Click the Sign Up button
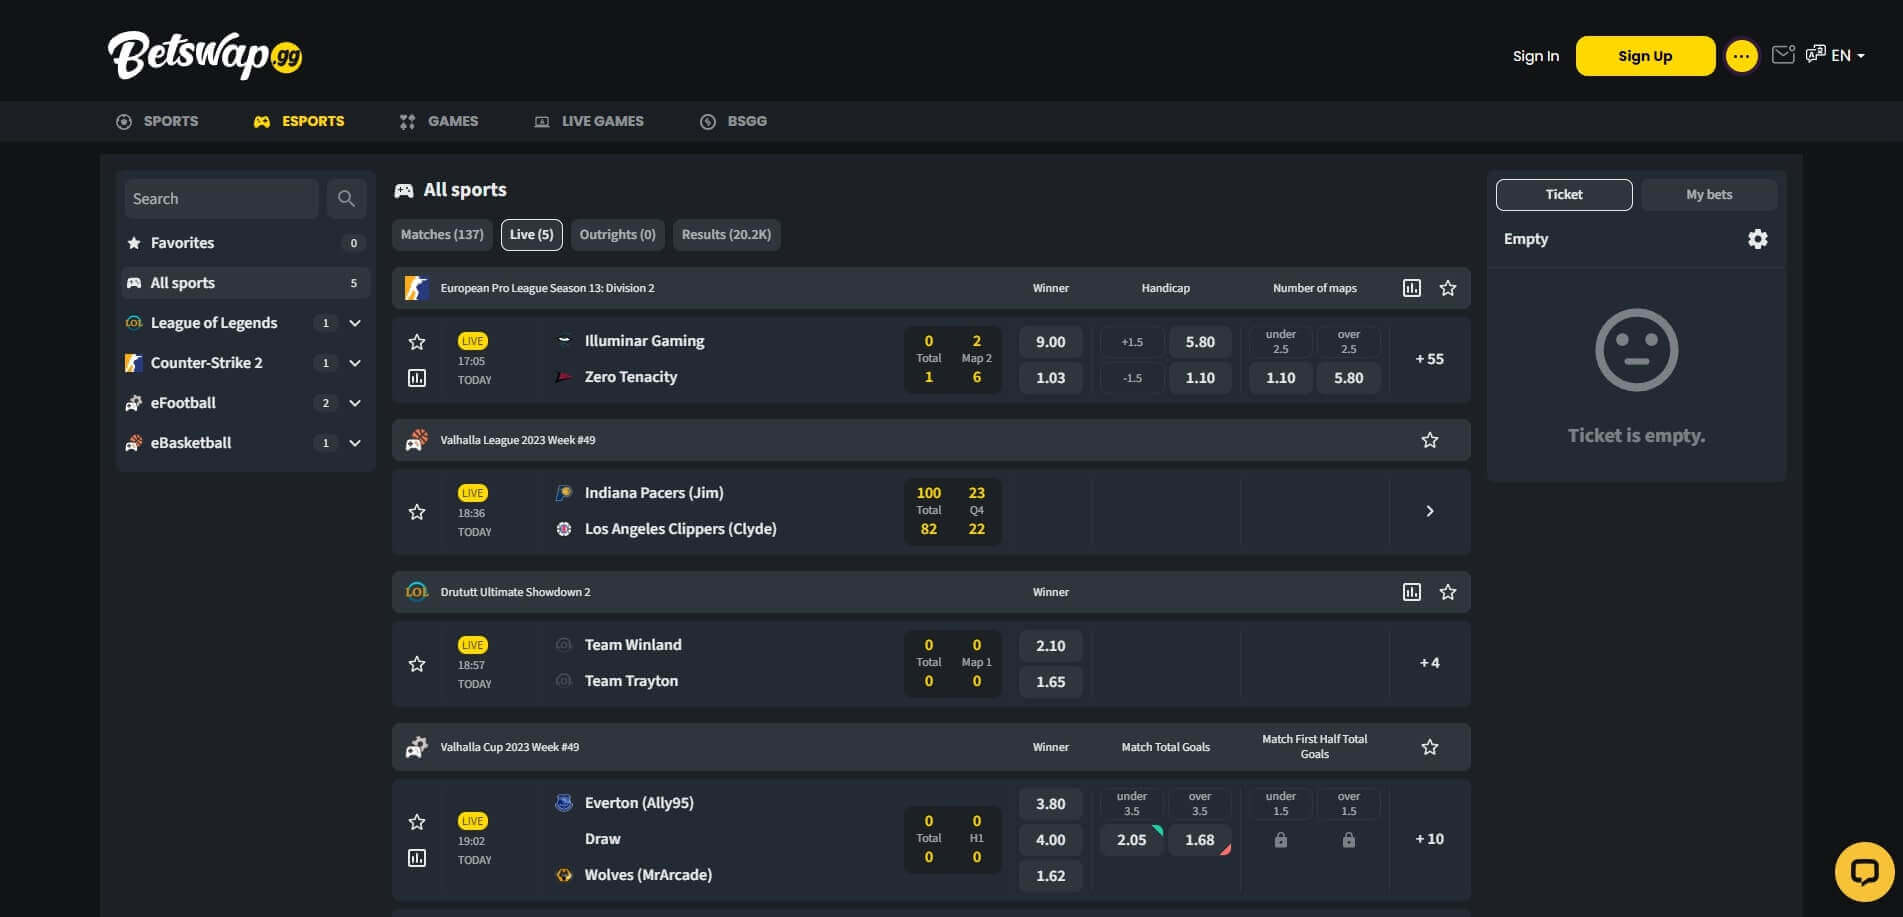Viewport: 1903px width, 917px height. [1644, 55]
